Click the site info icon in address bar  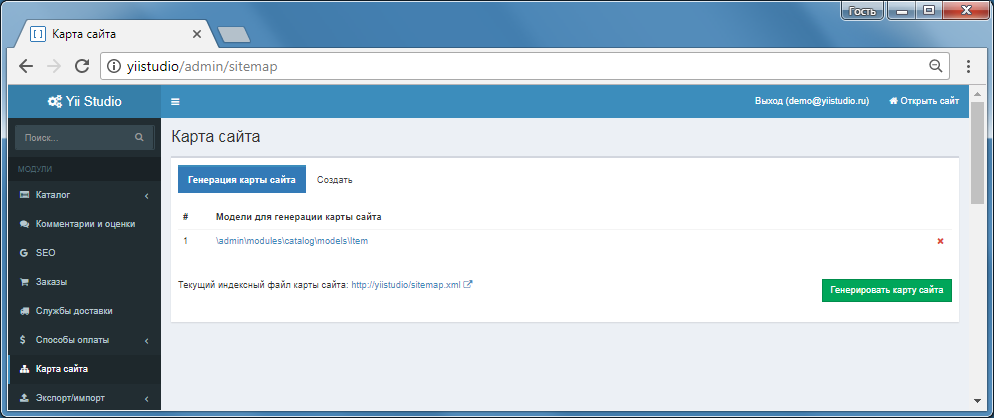(x=113, y=66)
